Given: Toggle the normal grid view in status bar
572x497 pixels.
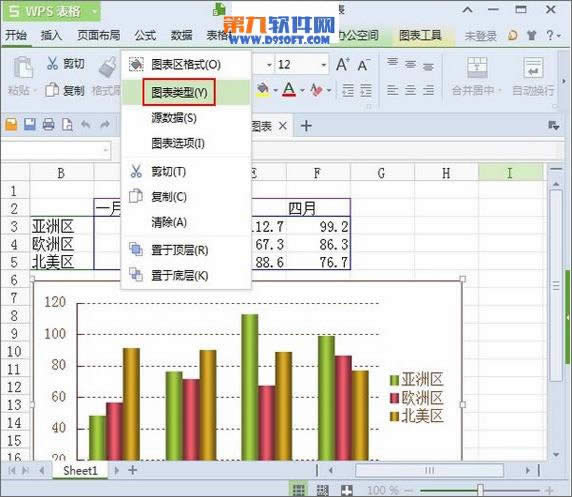Looking at the screenshot, I should (x=299, y=490).
